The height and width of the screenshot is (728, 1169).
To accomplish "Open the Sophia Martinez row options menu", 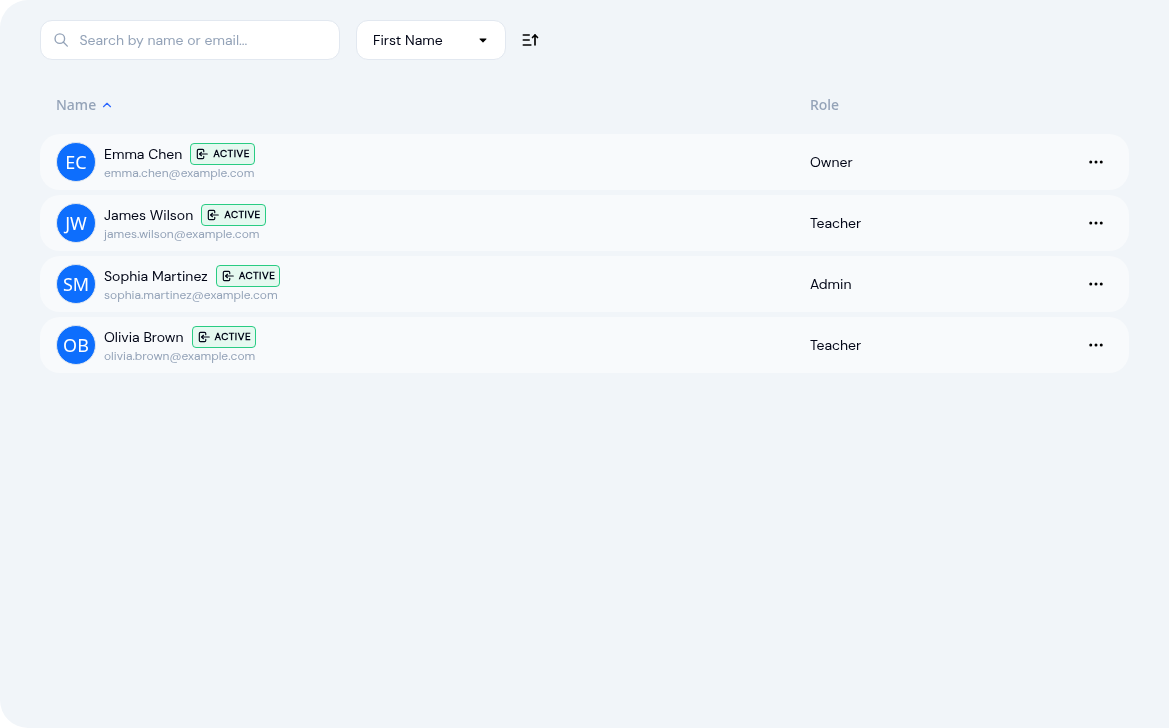I will pos(1095,284).
